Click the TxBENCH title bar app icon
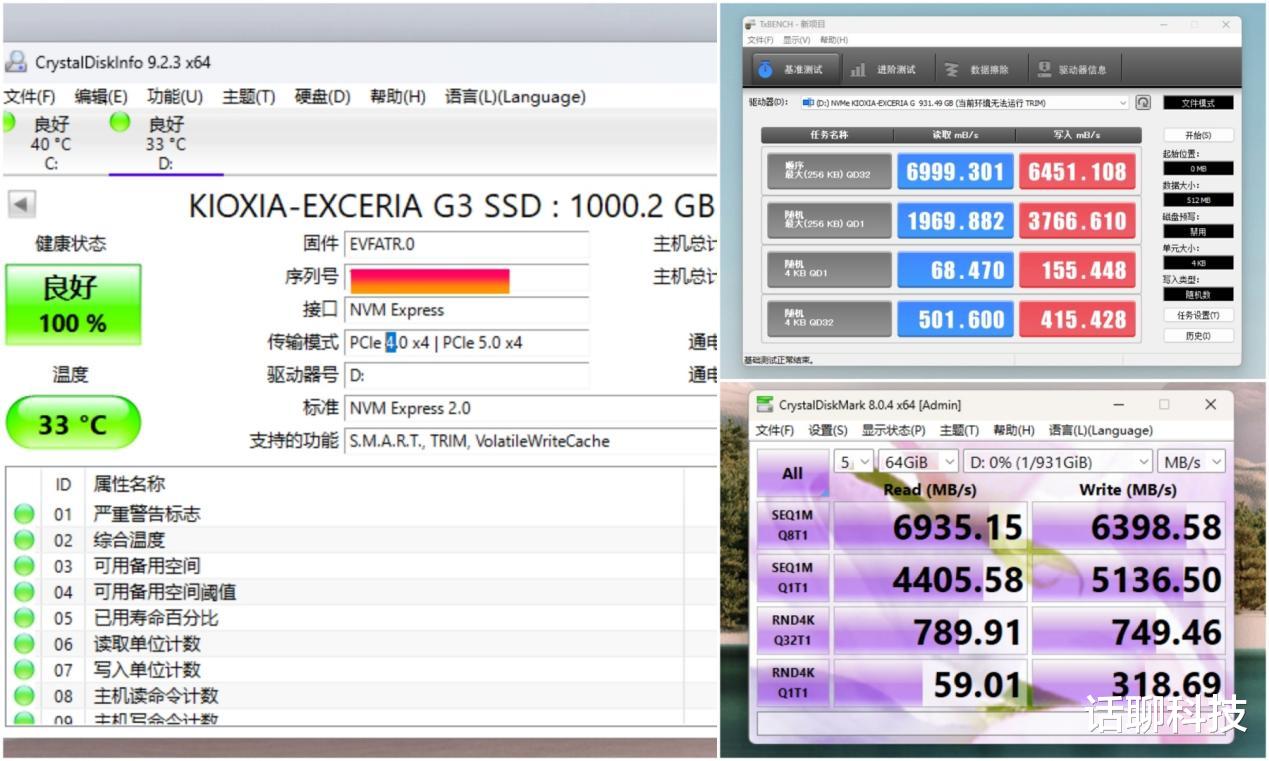The image size is (1269, 761). point(752,24)
